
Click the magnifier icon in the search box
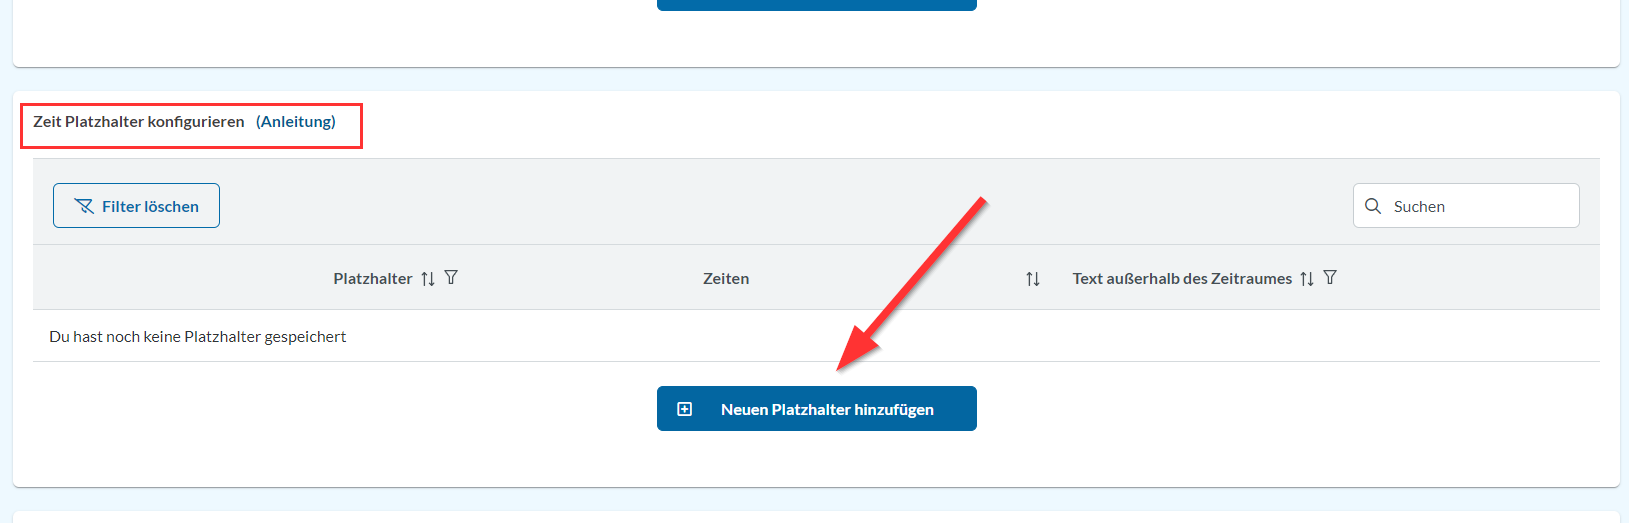(1373, 206)
